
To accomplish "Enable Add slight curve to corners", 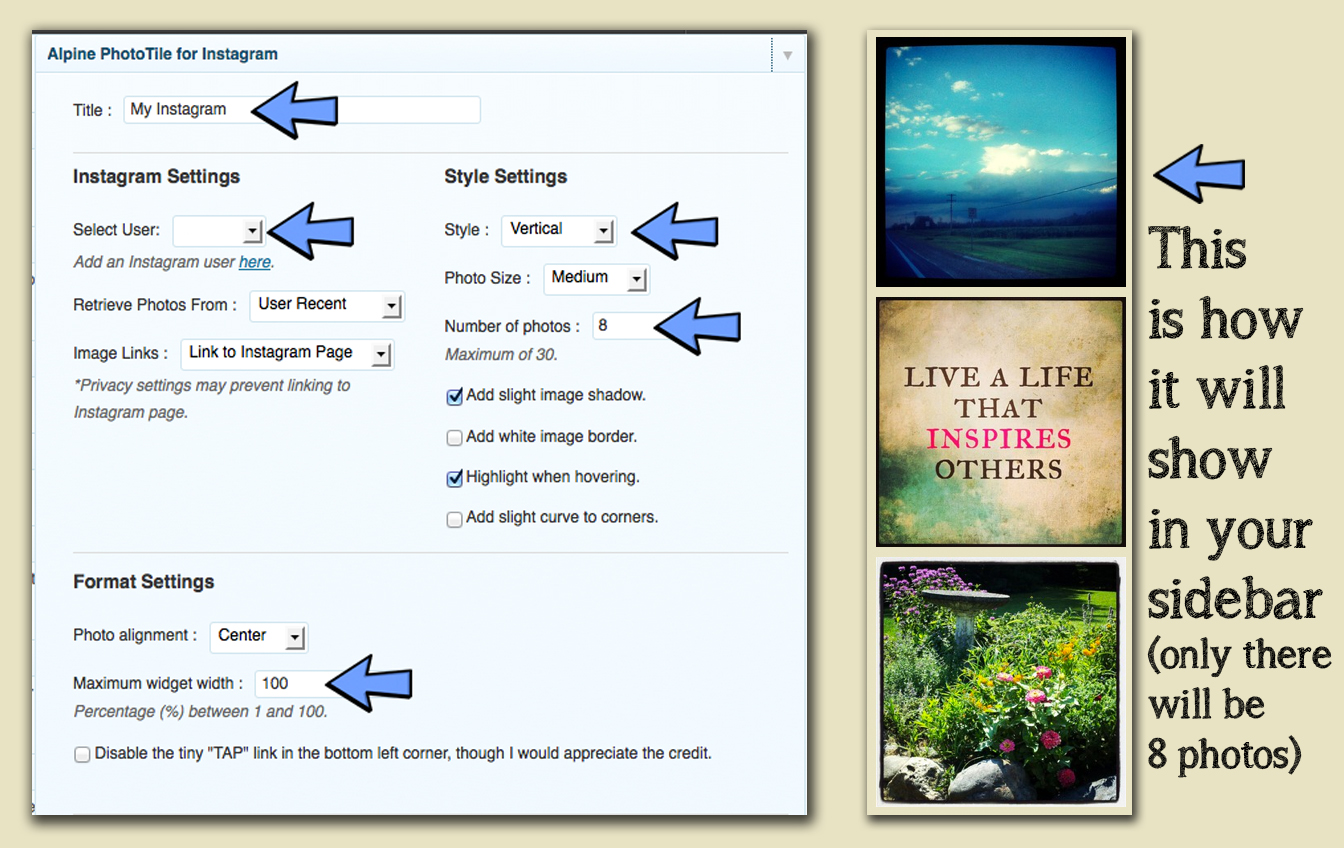I will pyautogui.click(x=454, y=520).
